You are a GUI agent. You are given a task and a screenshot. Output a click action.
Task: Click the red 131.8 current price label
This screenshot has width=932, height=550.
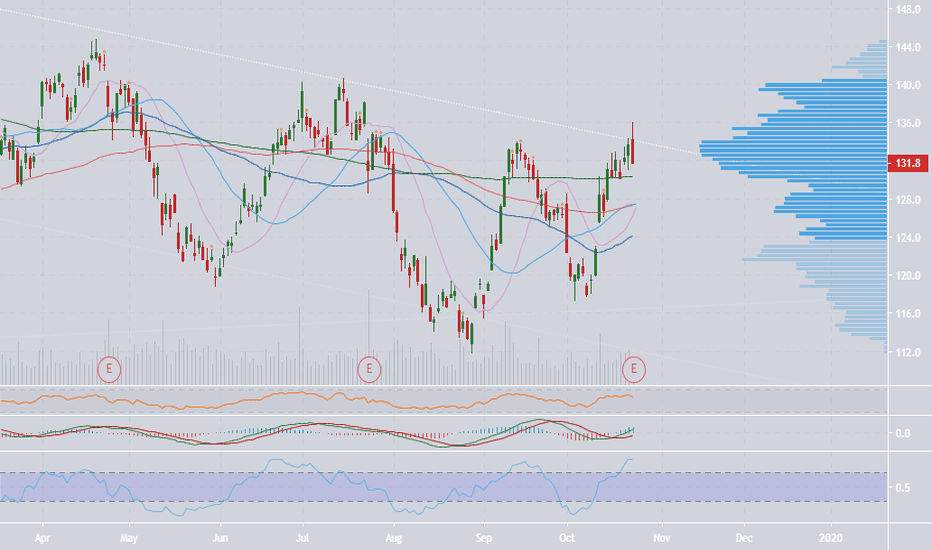(x=907, y=163)
